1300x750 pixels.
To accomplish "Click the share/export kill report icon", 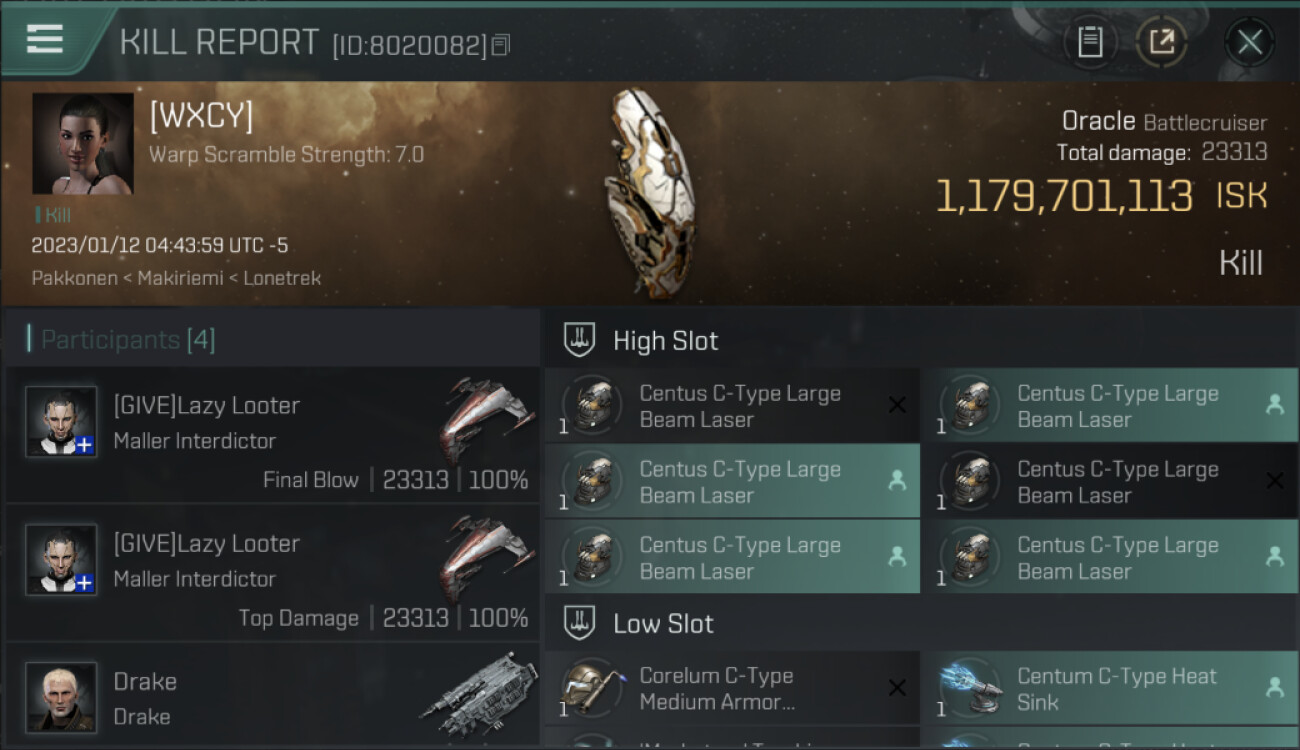I will point(1162,42).
